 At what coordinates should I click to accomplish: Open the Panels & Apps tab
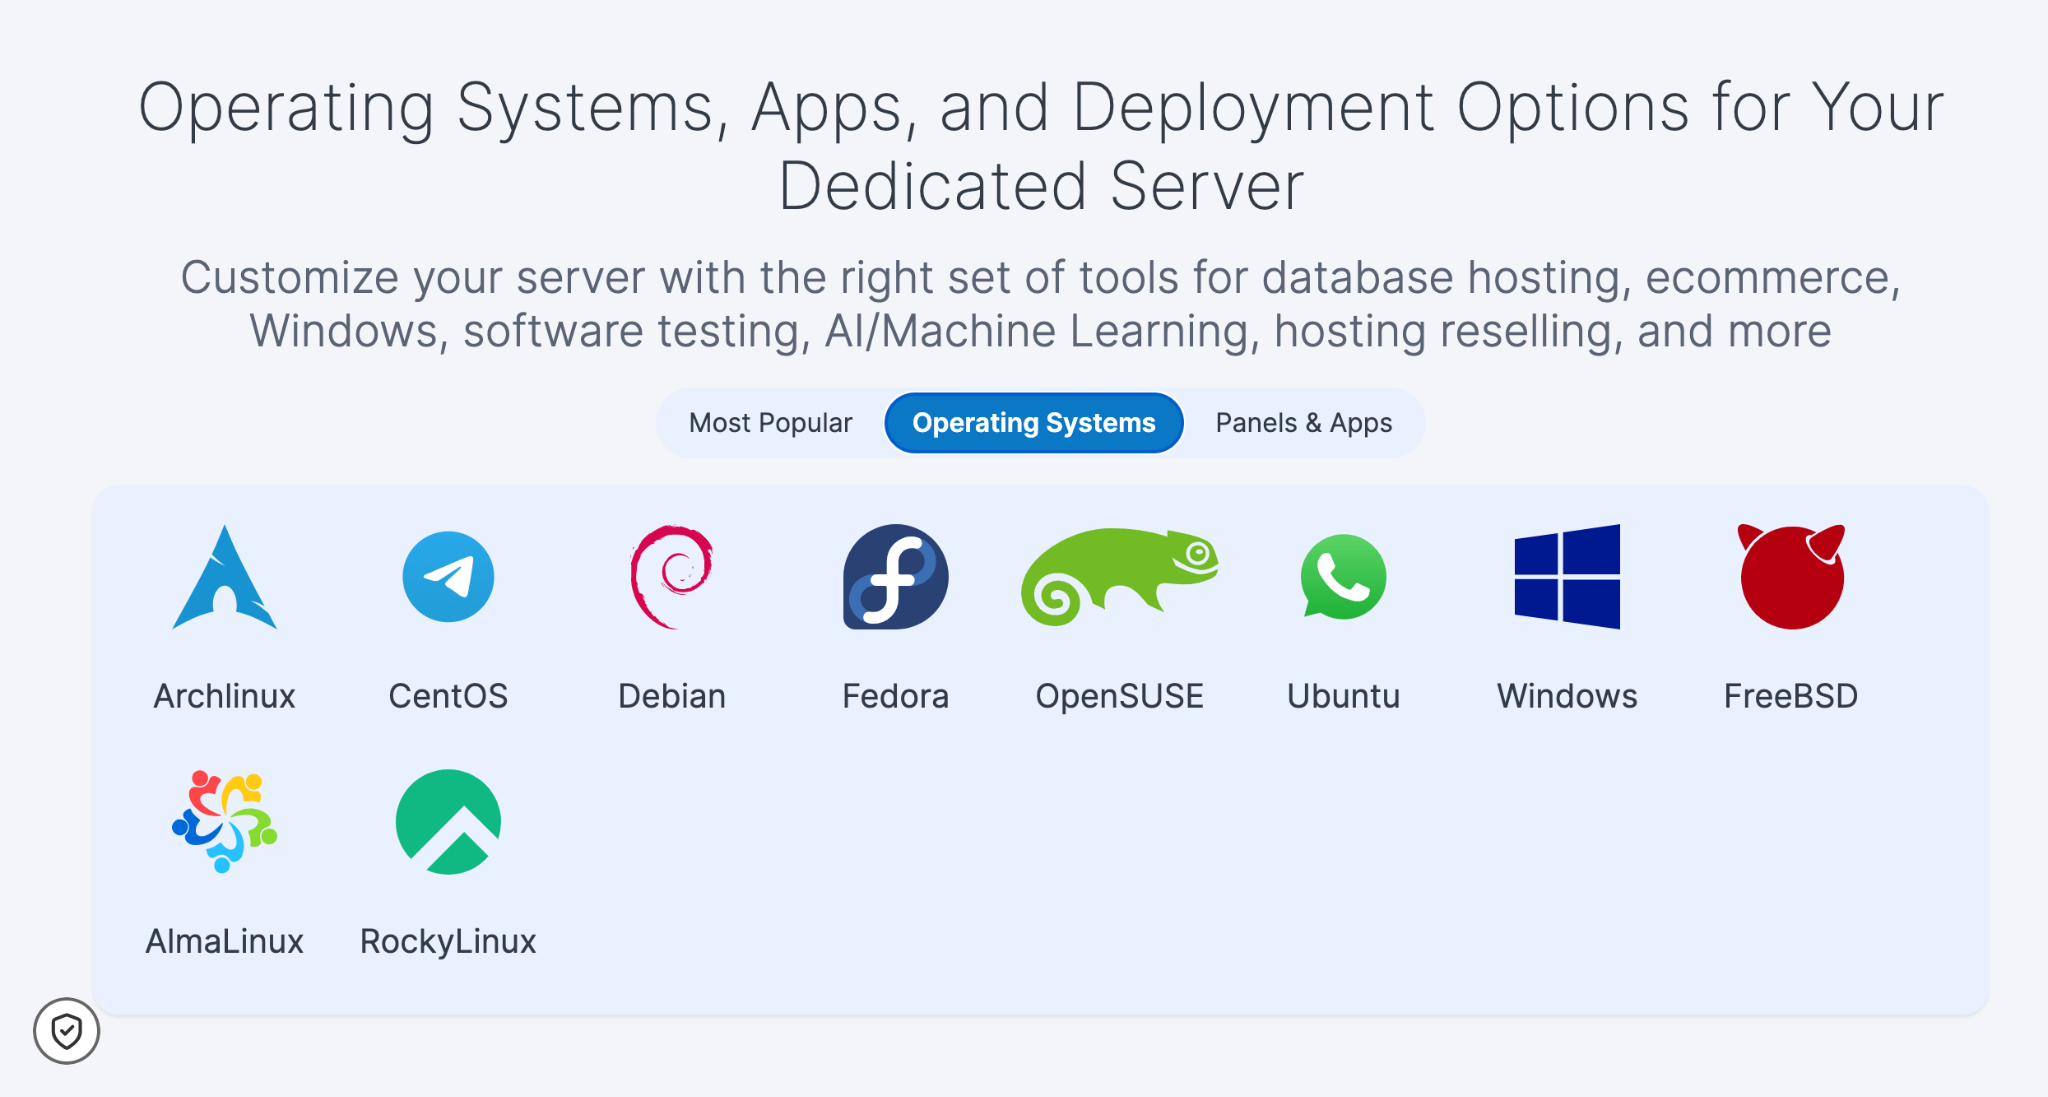pos(1303,423)
